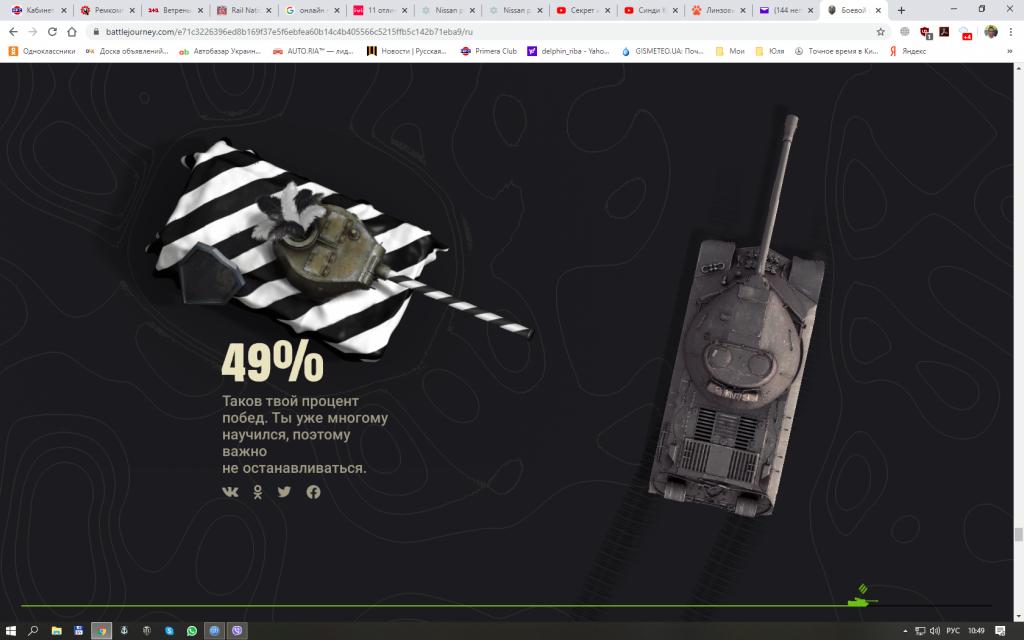Viewport: 1024px width, 640px height.
Task: Expand the hidden bookmarks chevron
Action: point(1010,51)
